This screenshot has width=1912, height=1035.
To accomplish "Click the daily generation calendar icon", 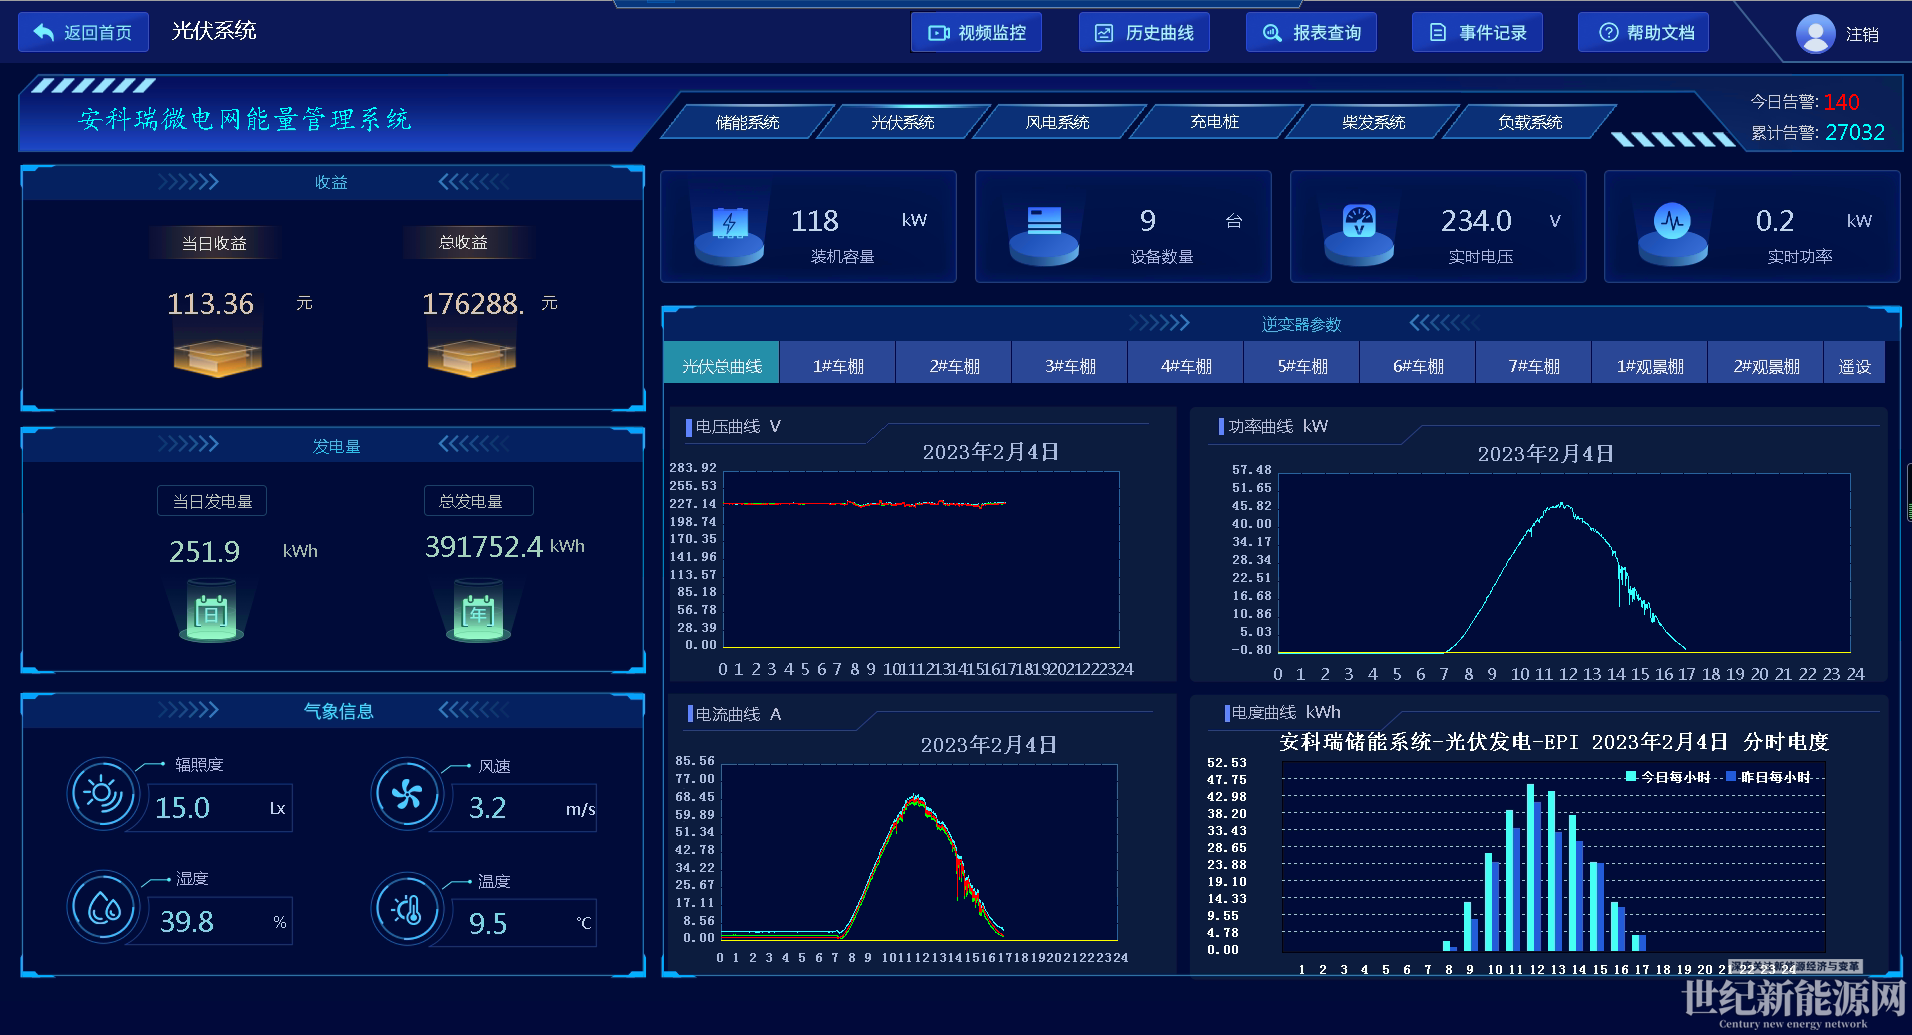I will (211, 613).
